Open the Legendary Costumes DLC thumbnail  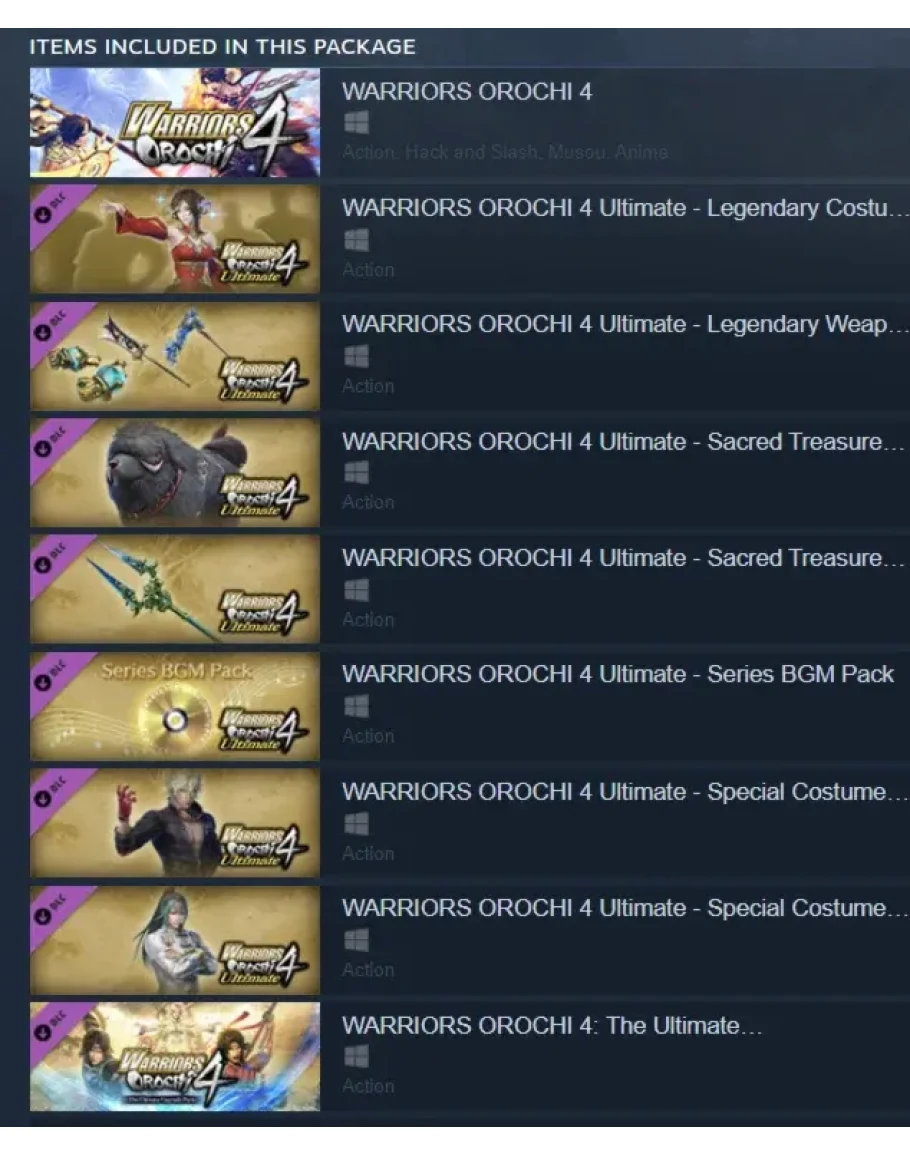pos(175,239)
